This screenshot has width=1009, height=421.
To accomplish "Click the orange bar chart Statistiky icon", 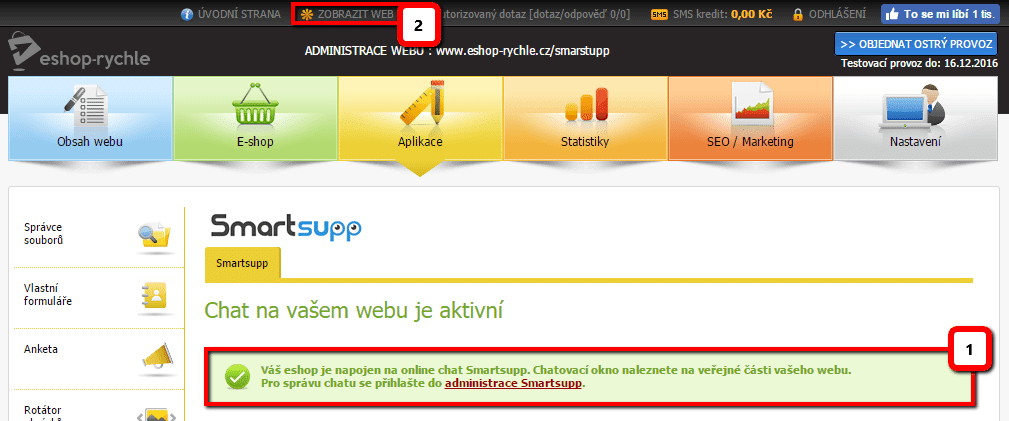I will (x=586, y=106).
